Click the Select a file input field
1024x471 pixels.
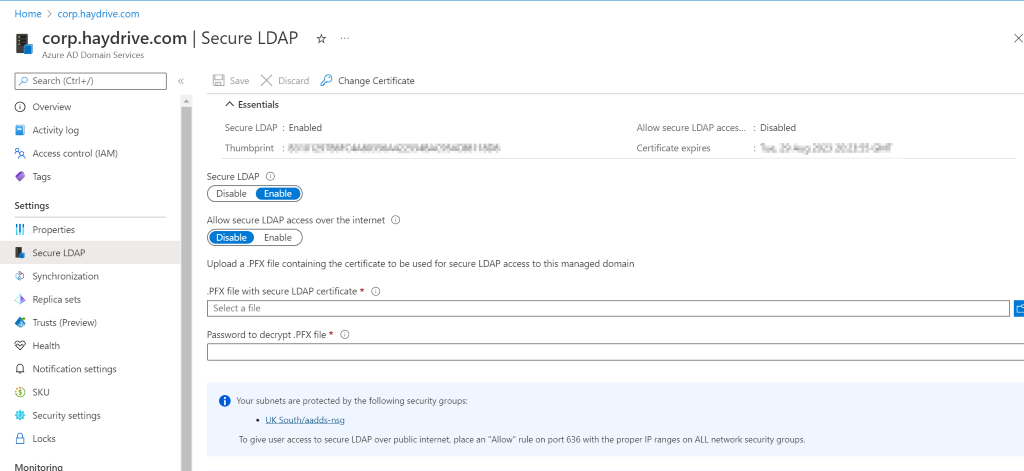tap(609, 308)
